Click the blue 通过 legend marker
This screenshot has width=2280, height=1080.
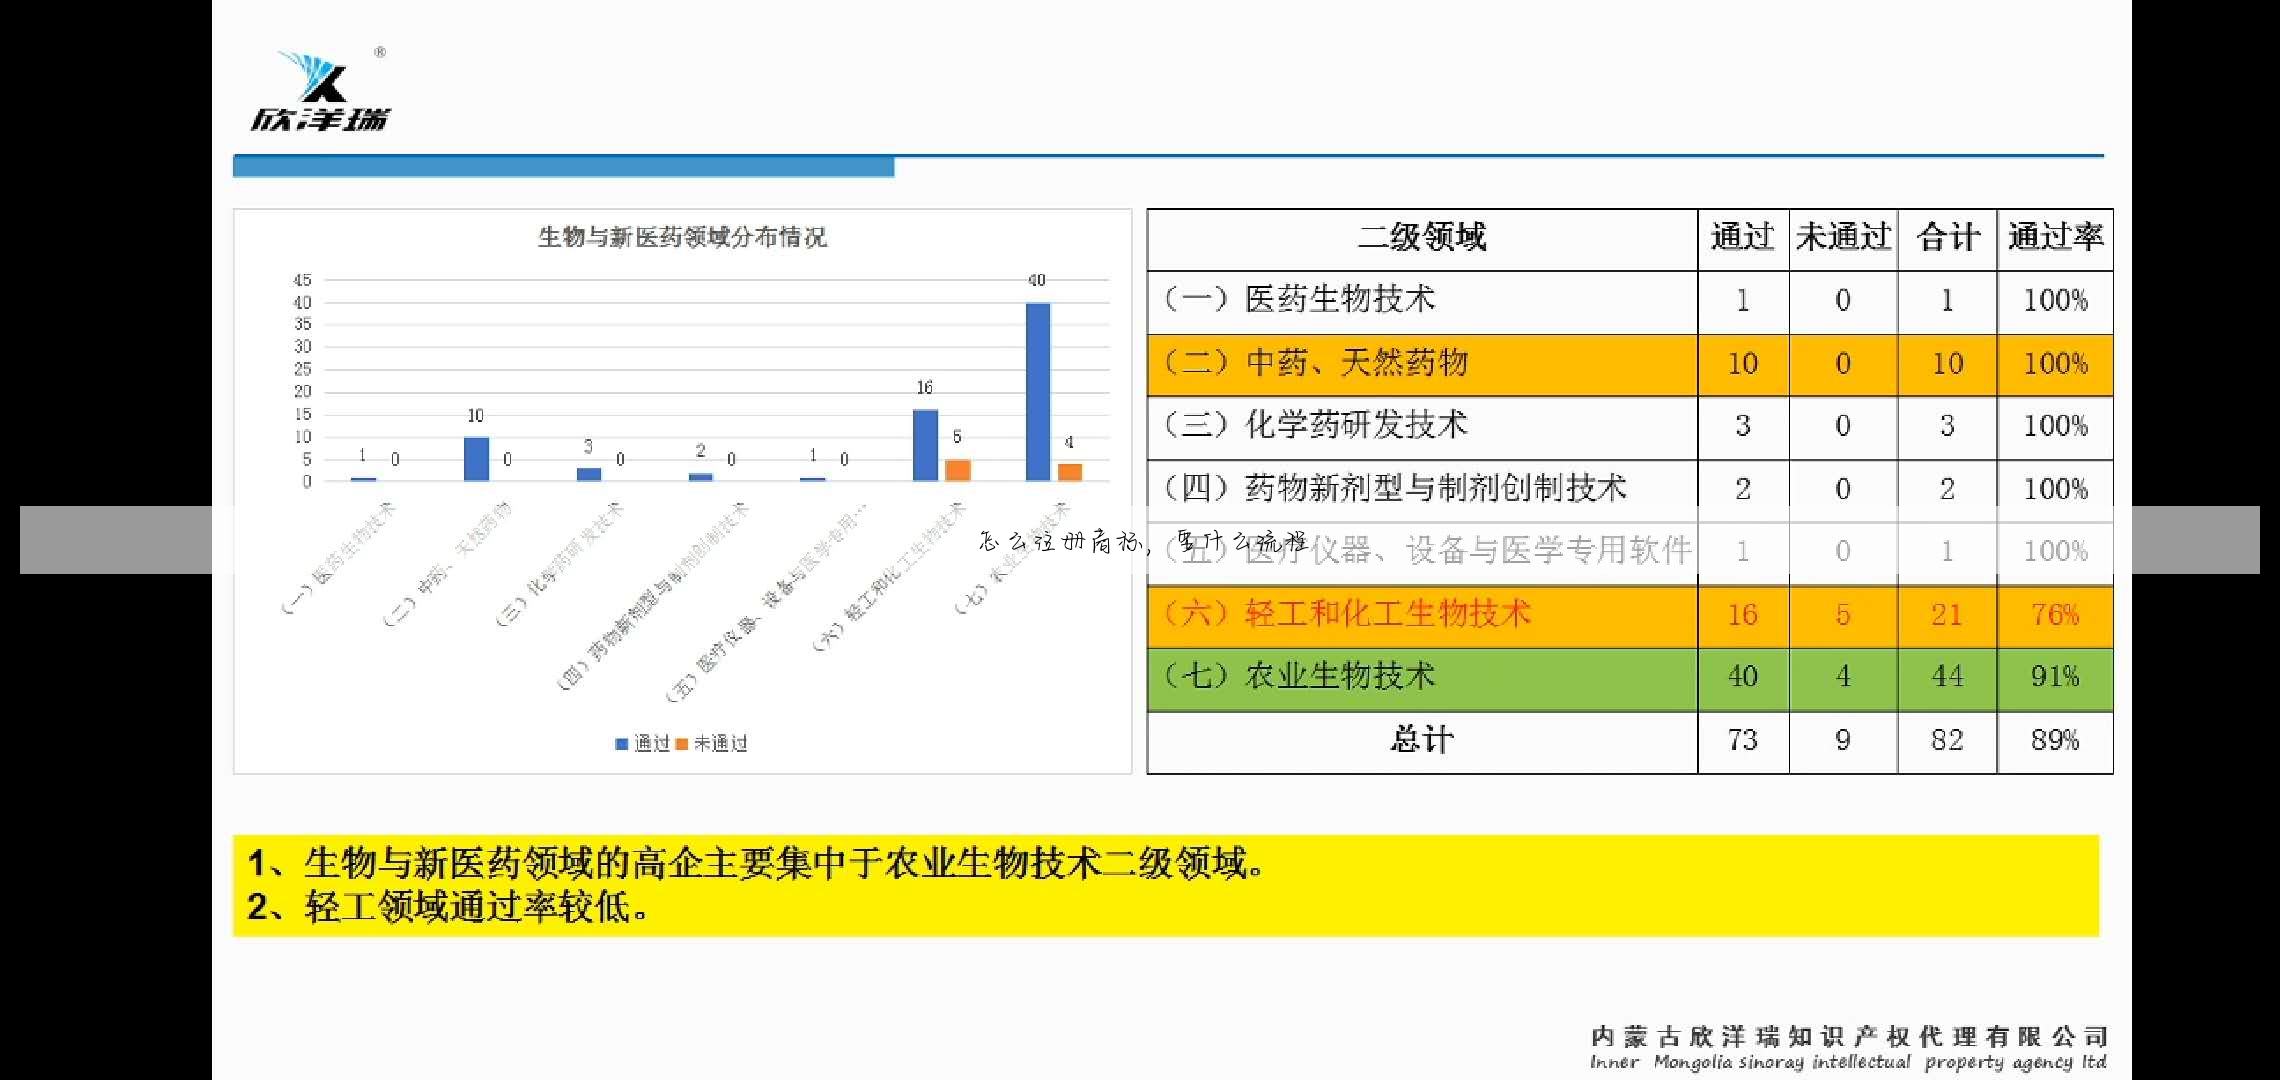621,744
